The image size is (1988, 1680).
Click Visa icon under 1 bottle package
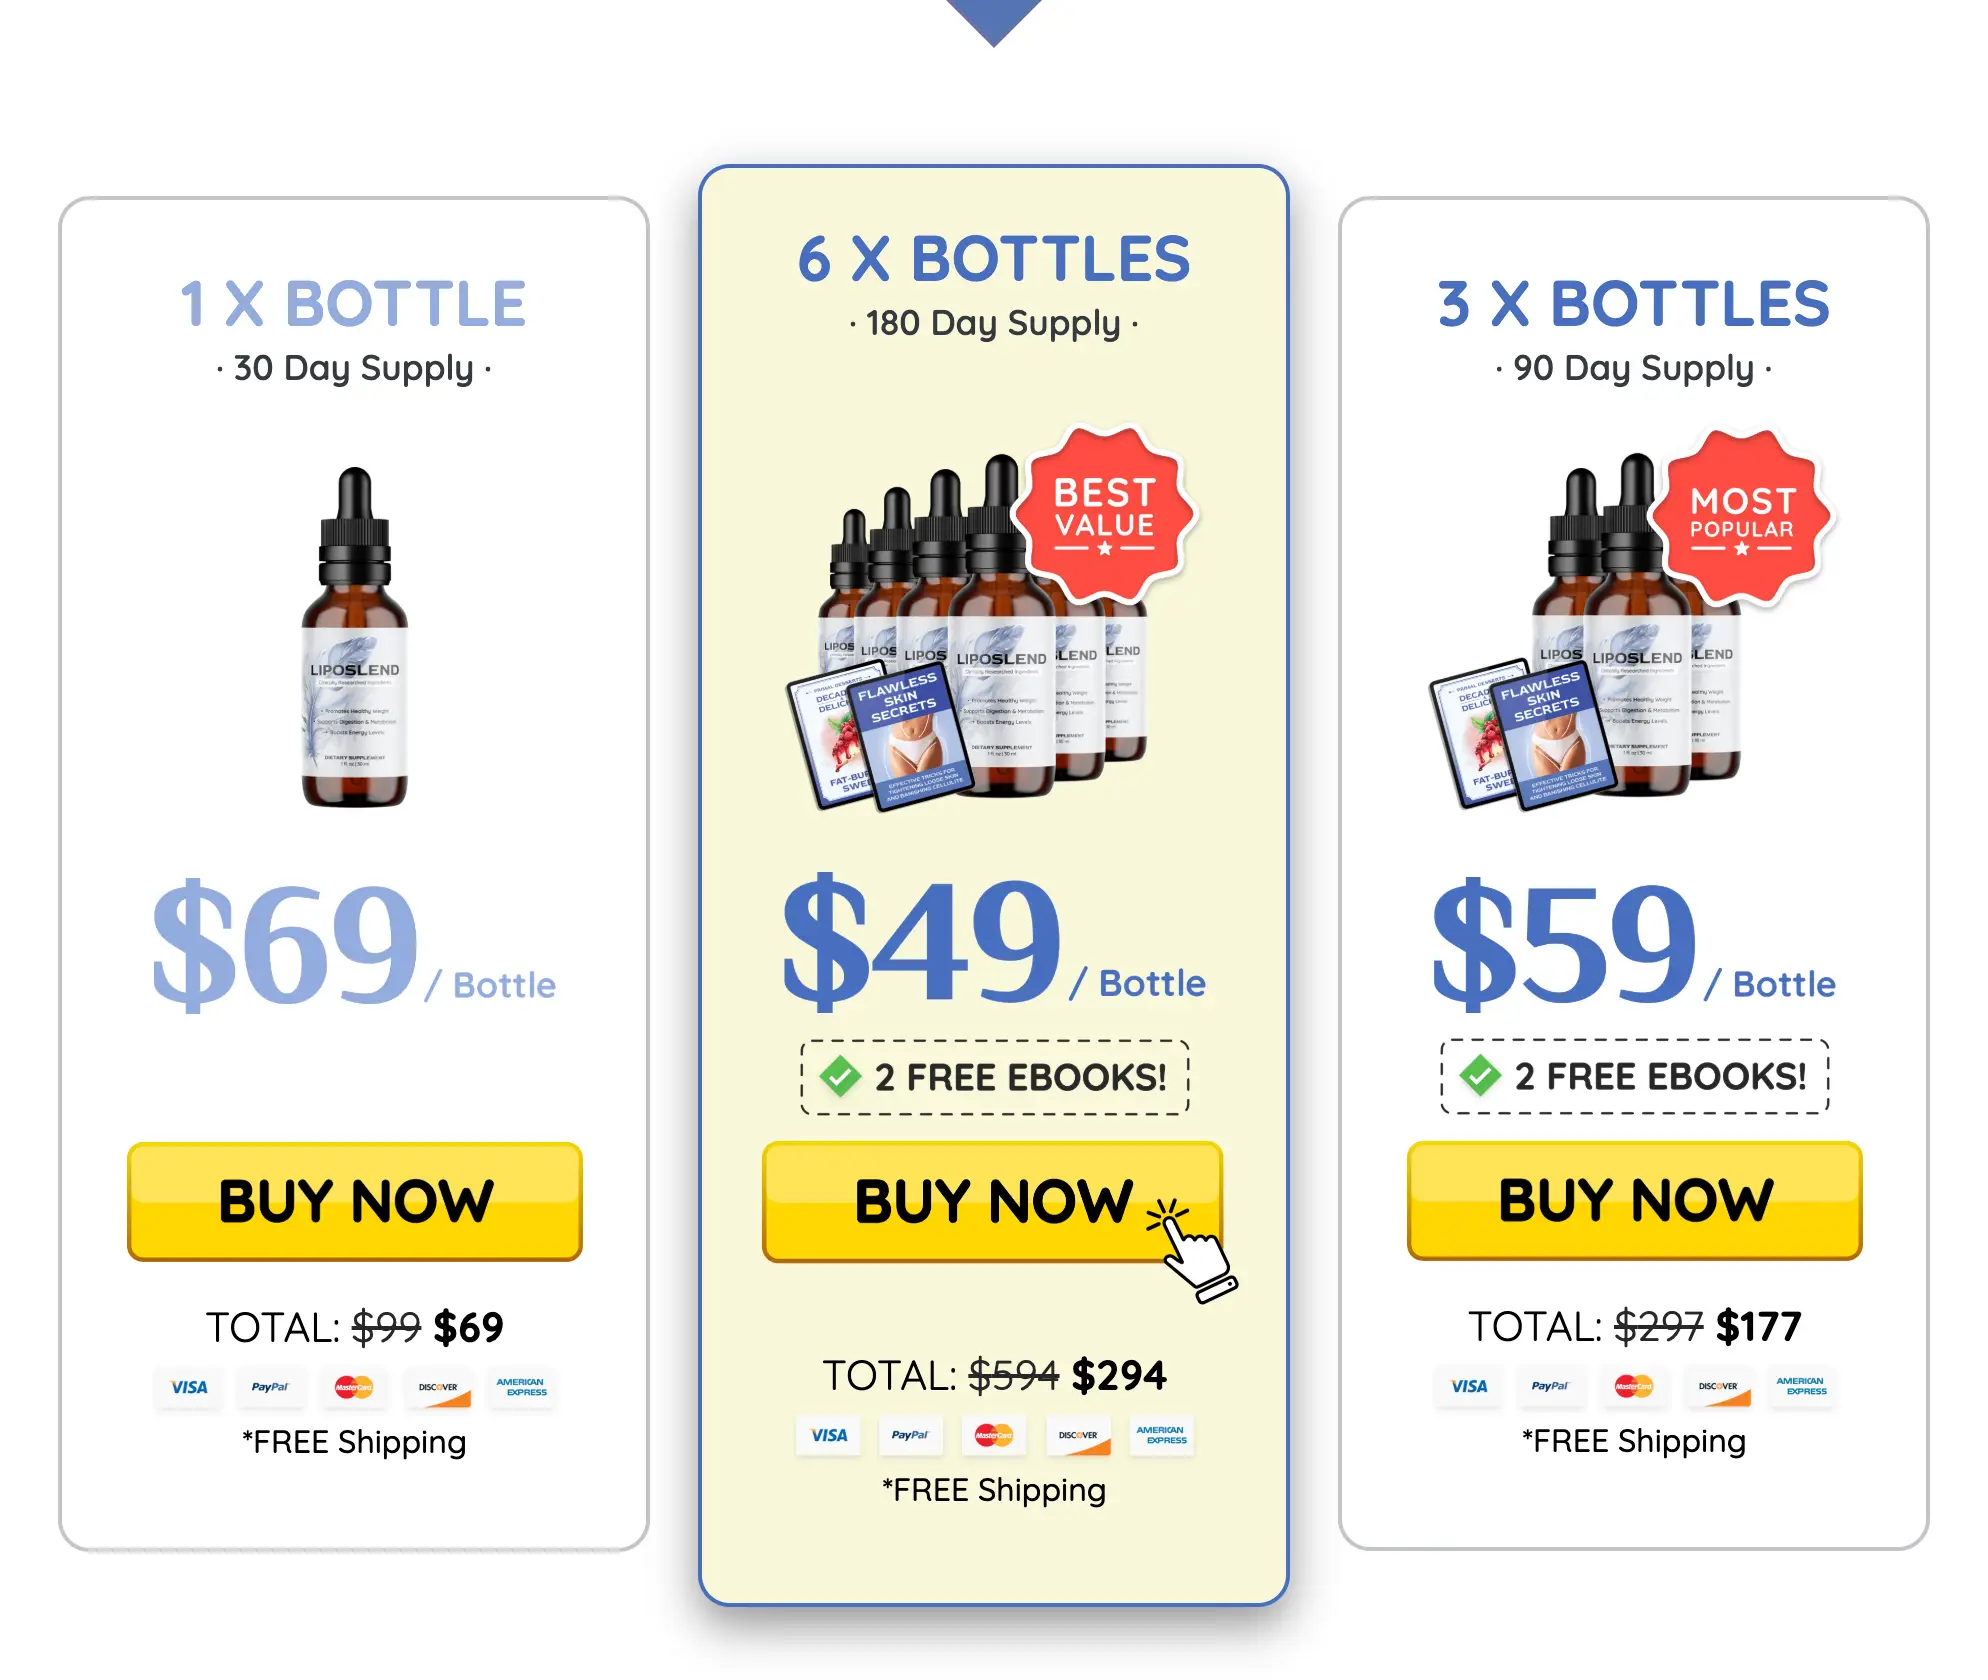click(189, 1387)
